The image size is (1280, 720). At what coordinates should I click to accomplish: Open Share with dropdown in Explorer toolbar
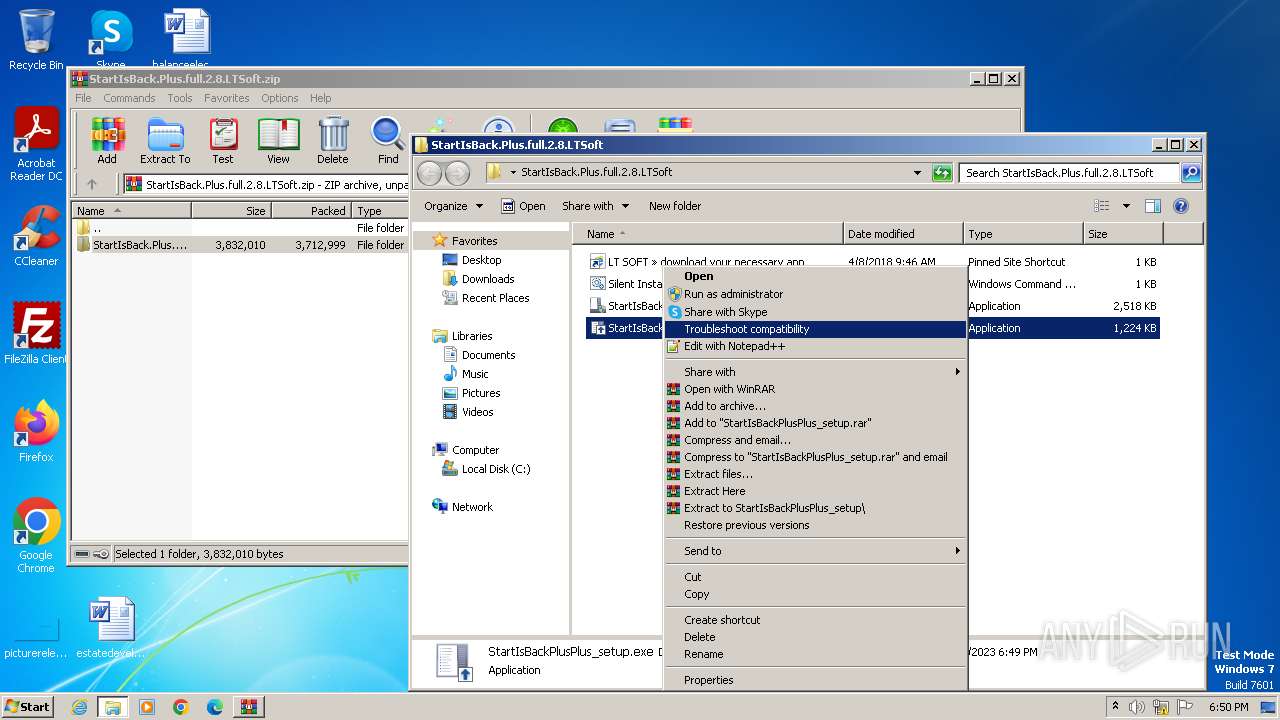[596, 206]
